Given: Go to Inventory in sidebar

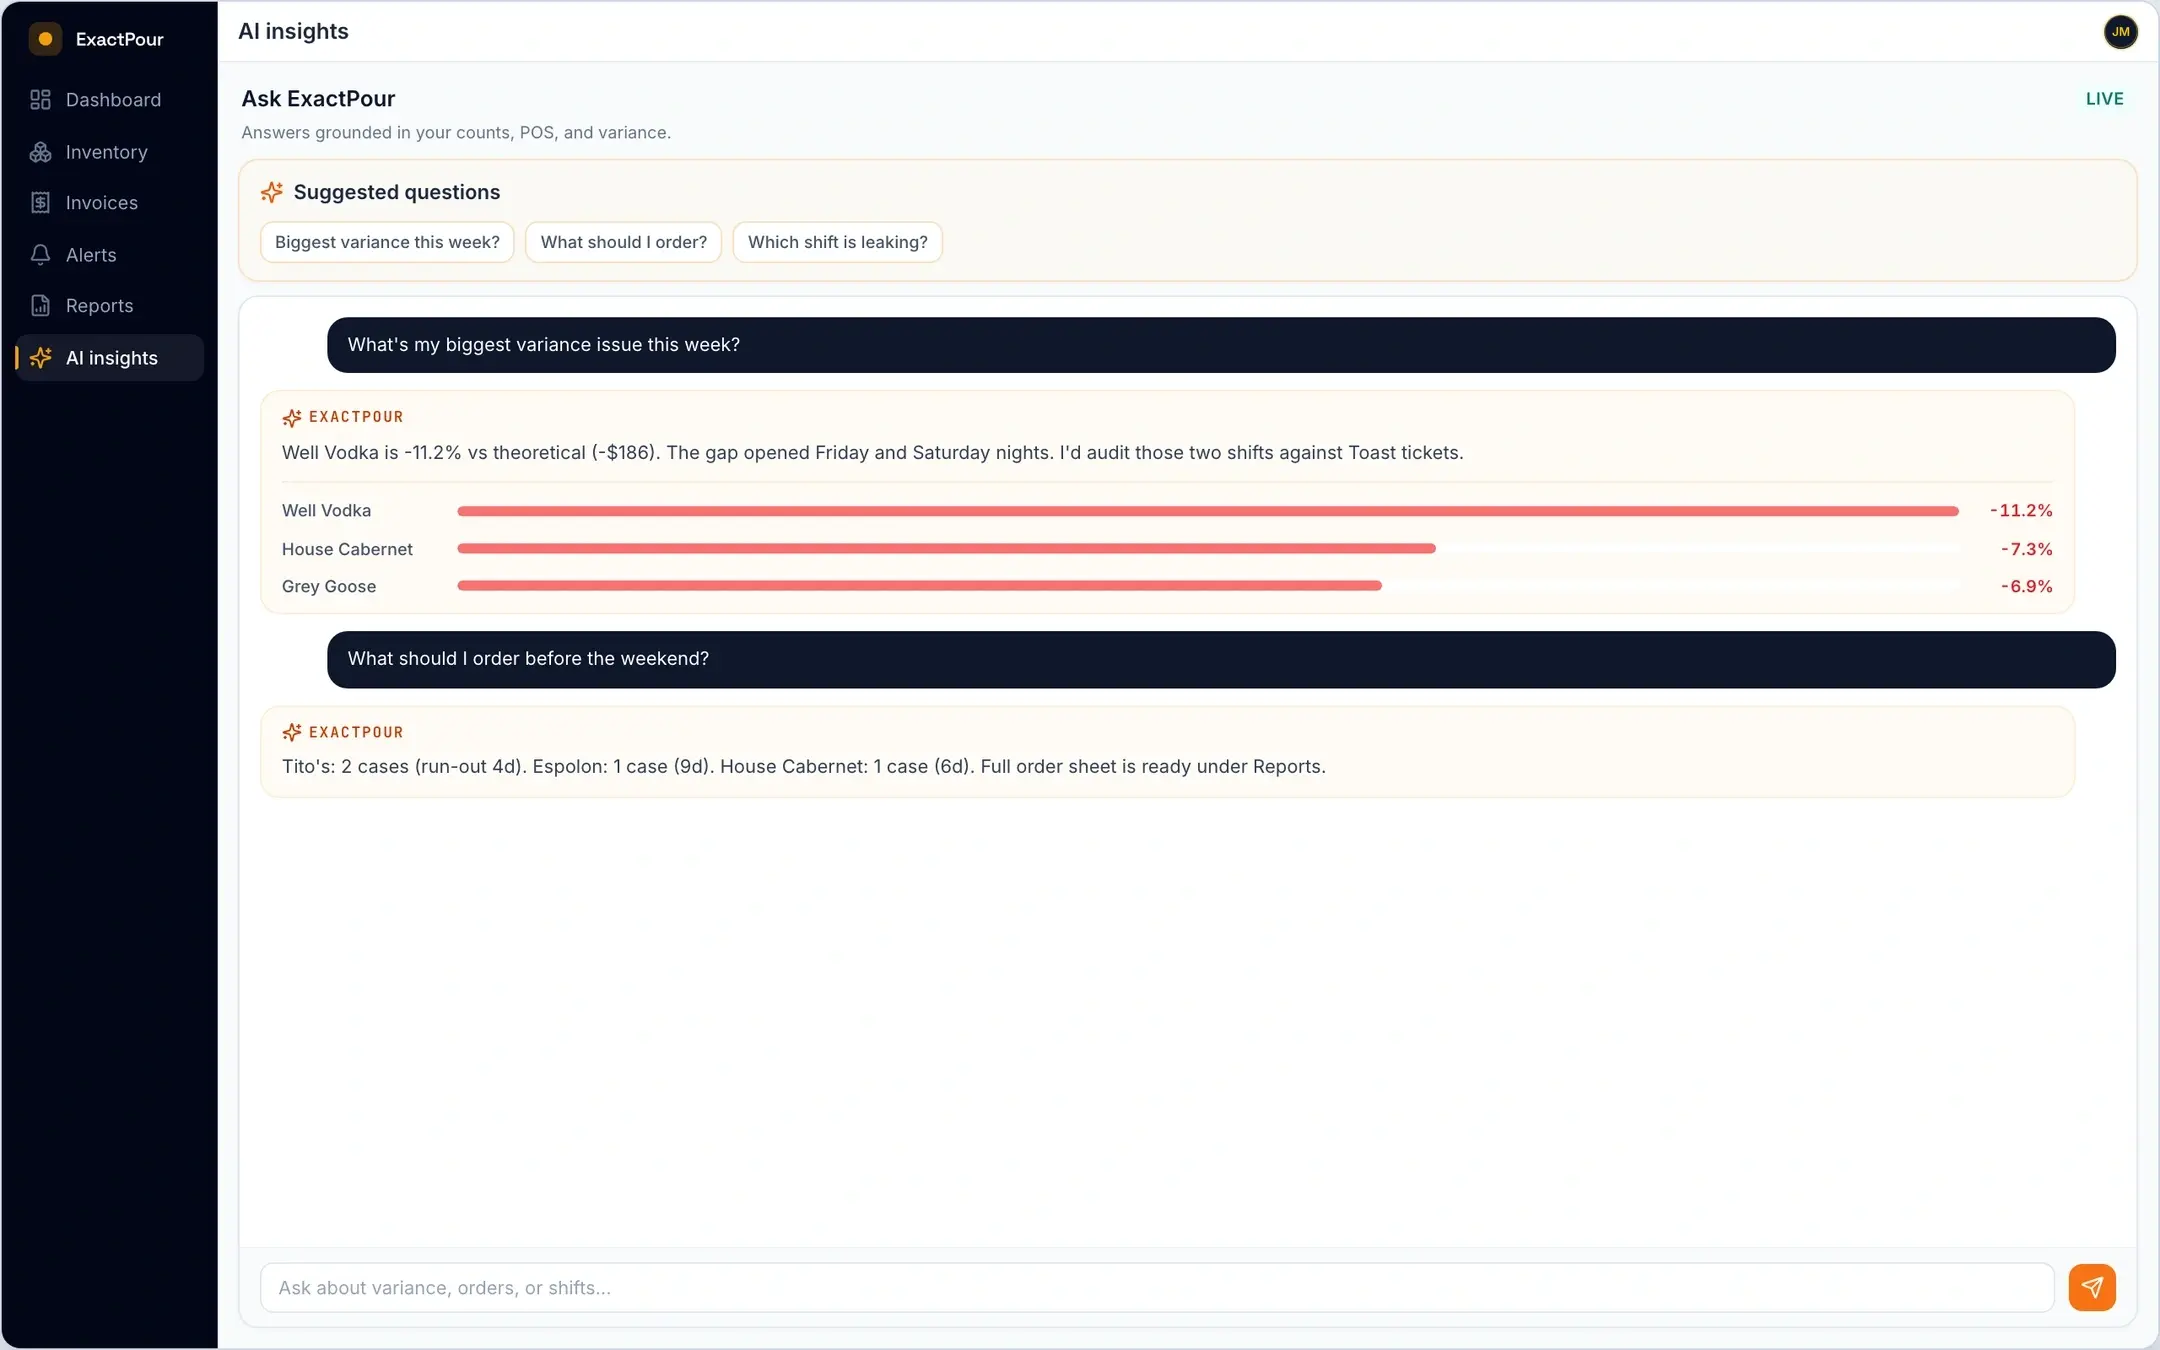Looking at the screenshot, I should [110, 152].
